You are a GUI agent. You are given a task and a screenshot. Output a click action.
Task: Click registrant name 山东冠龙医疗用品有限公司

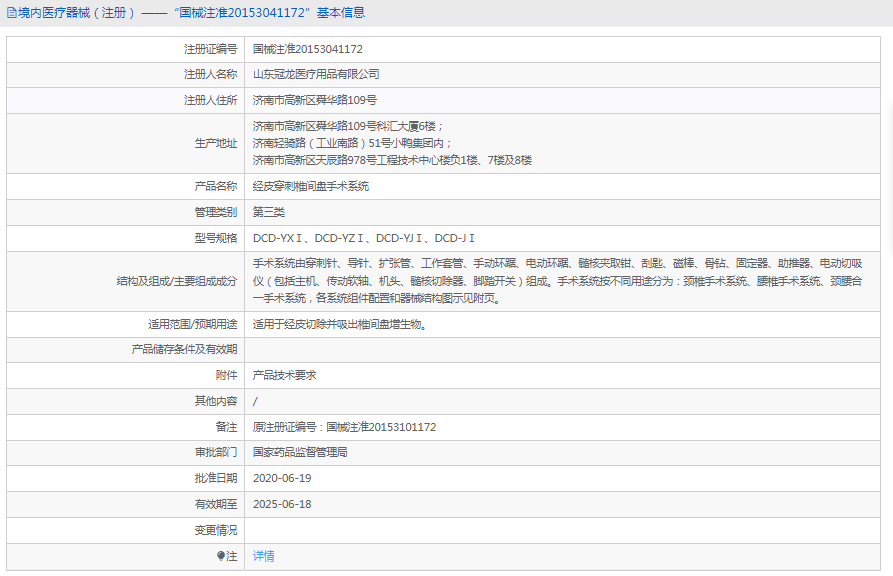click(x=317, y=74)
